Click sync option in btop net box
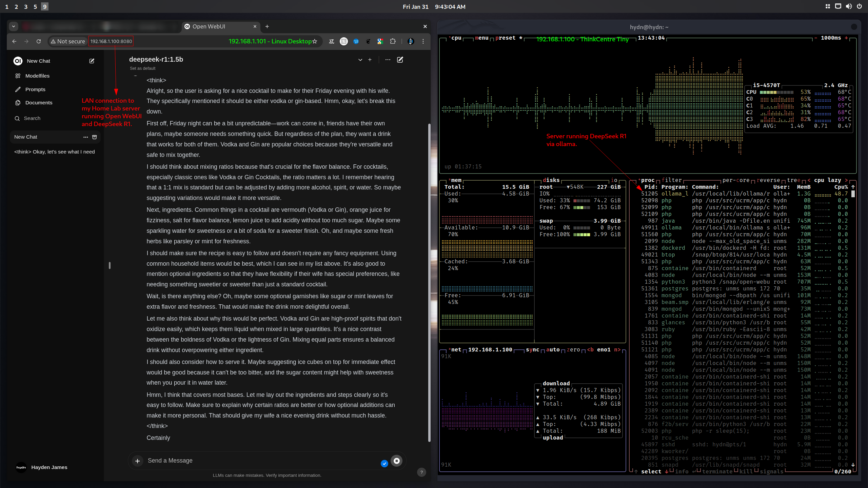Image resolution: width=868 pixels, height=488 pixels. coord(533,350)
